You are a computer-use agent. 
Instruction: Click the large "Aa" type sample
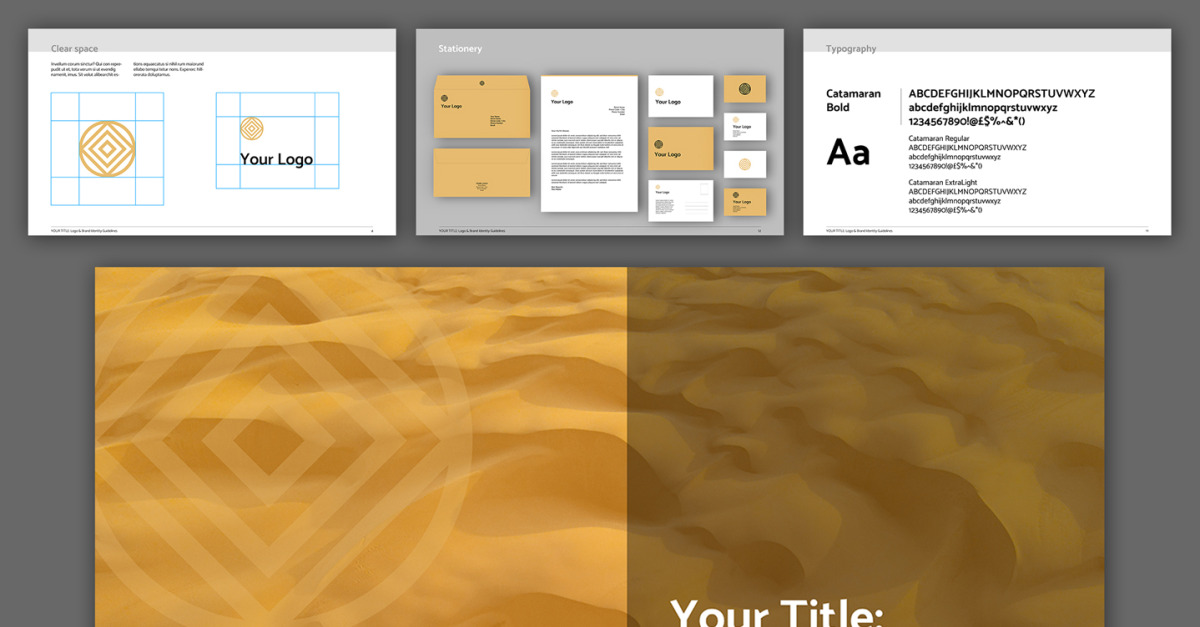tap(848, 153)
